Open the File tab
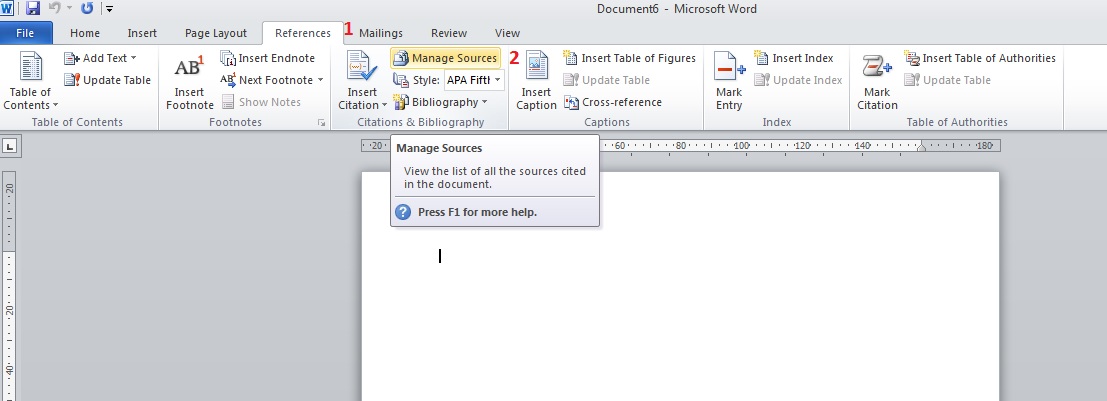Image resolution: width=1107 pixels, height=401 pixels. [x=25, y=33]
